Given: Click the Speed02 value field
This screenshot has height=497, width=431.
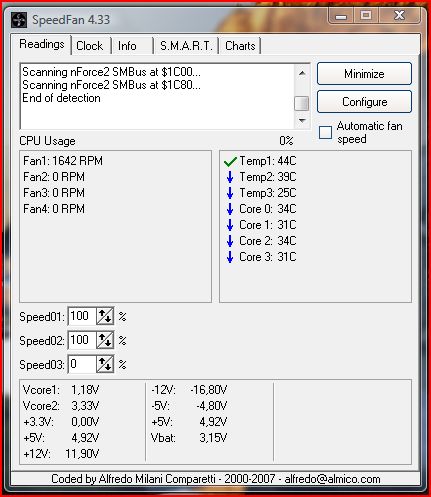Looking at the screenshot, I should (82, 340).
